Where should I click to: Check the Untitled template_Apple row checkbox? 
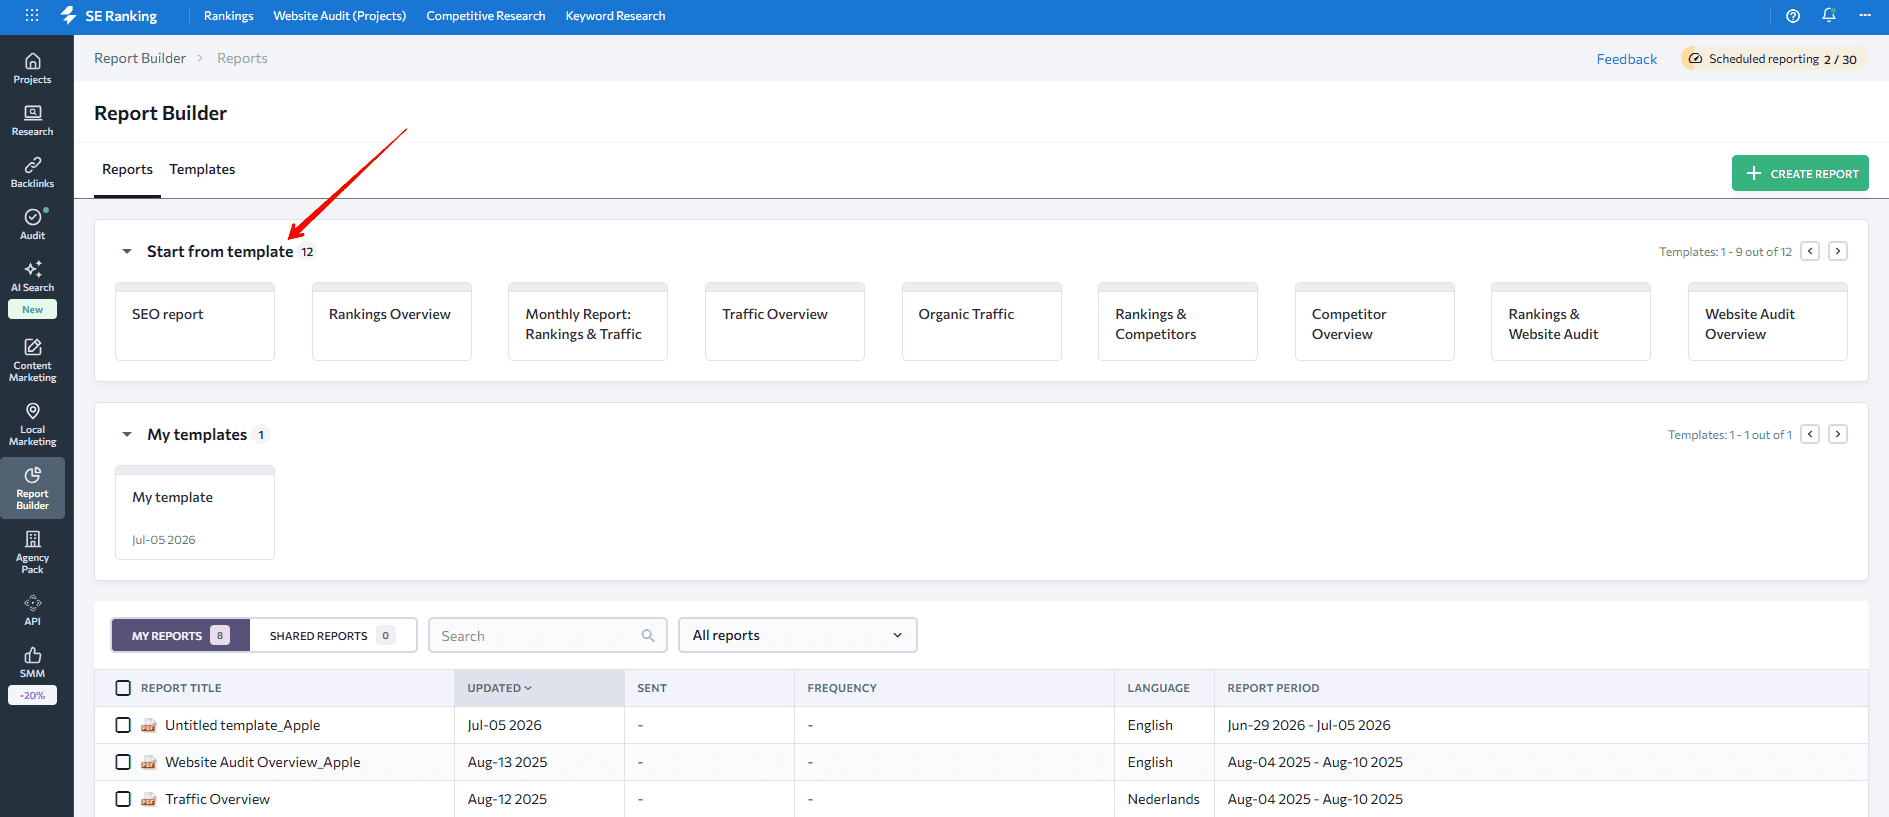[x=123, y=725]
